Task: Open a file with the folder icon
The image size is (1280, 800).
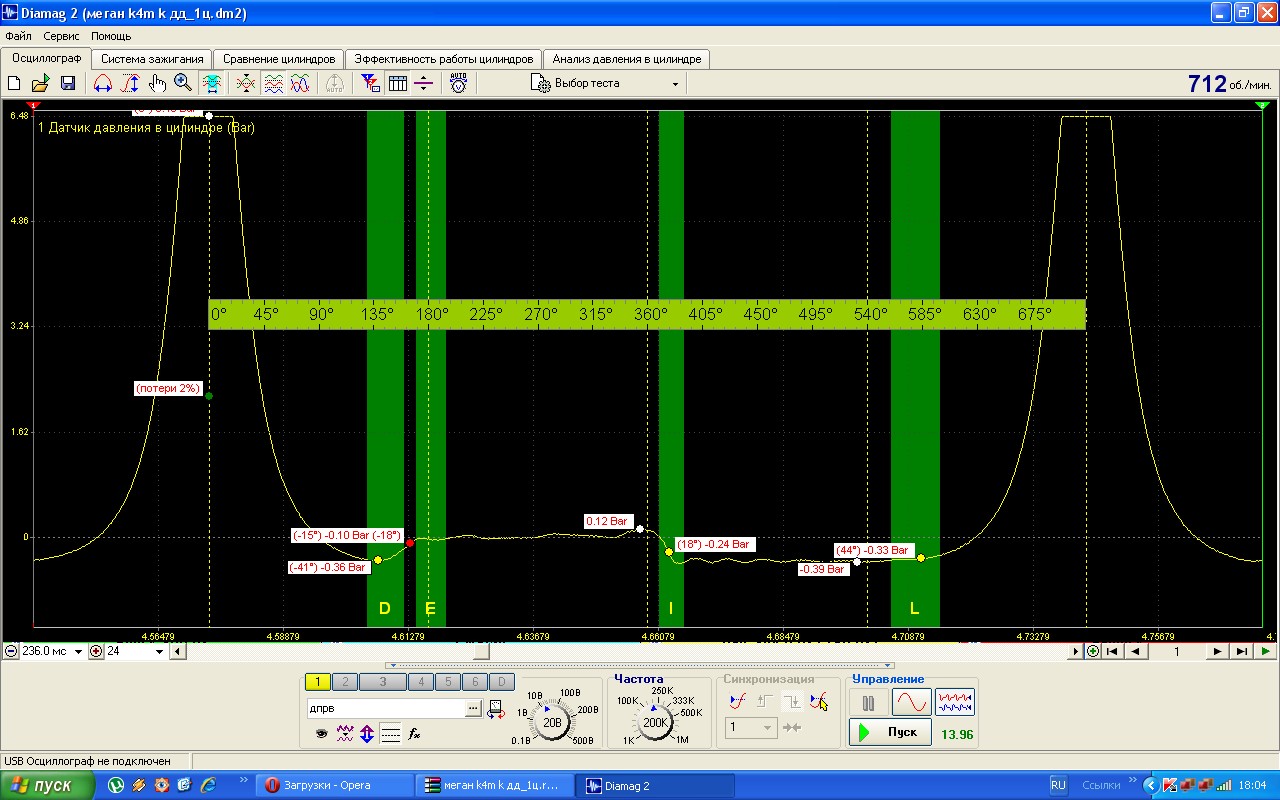Action: (40, 84)
